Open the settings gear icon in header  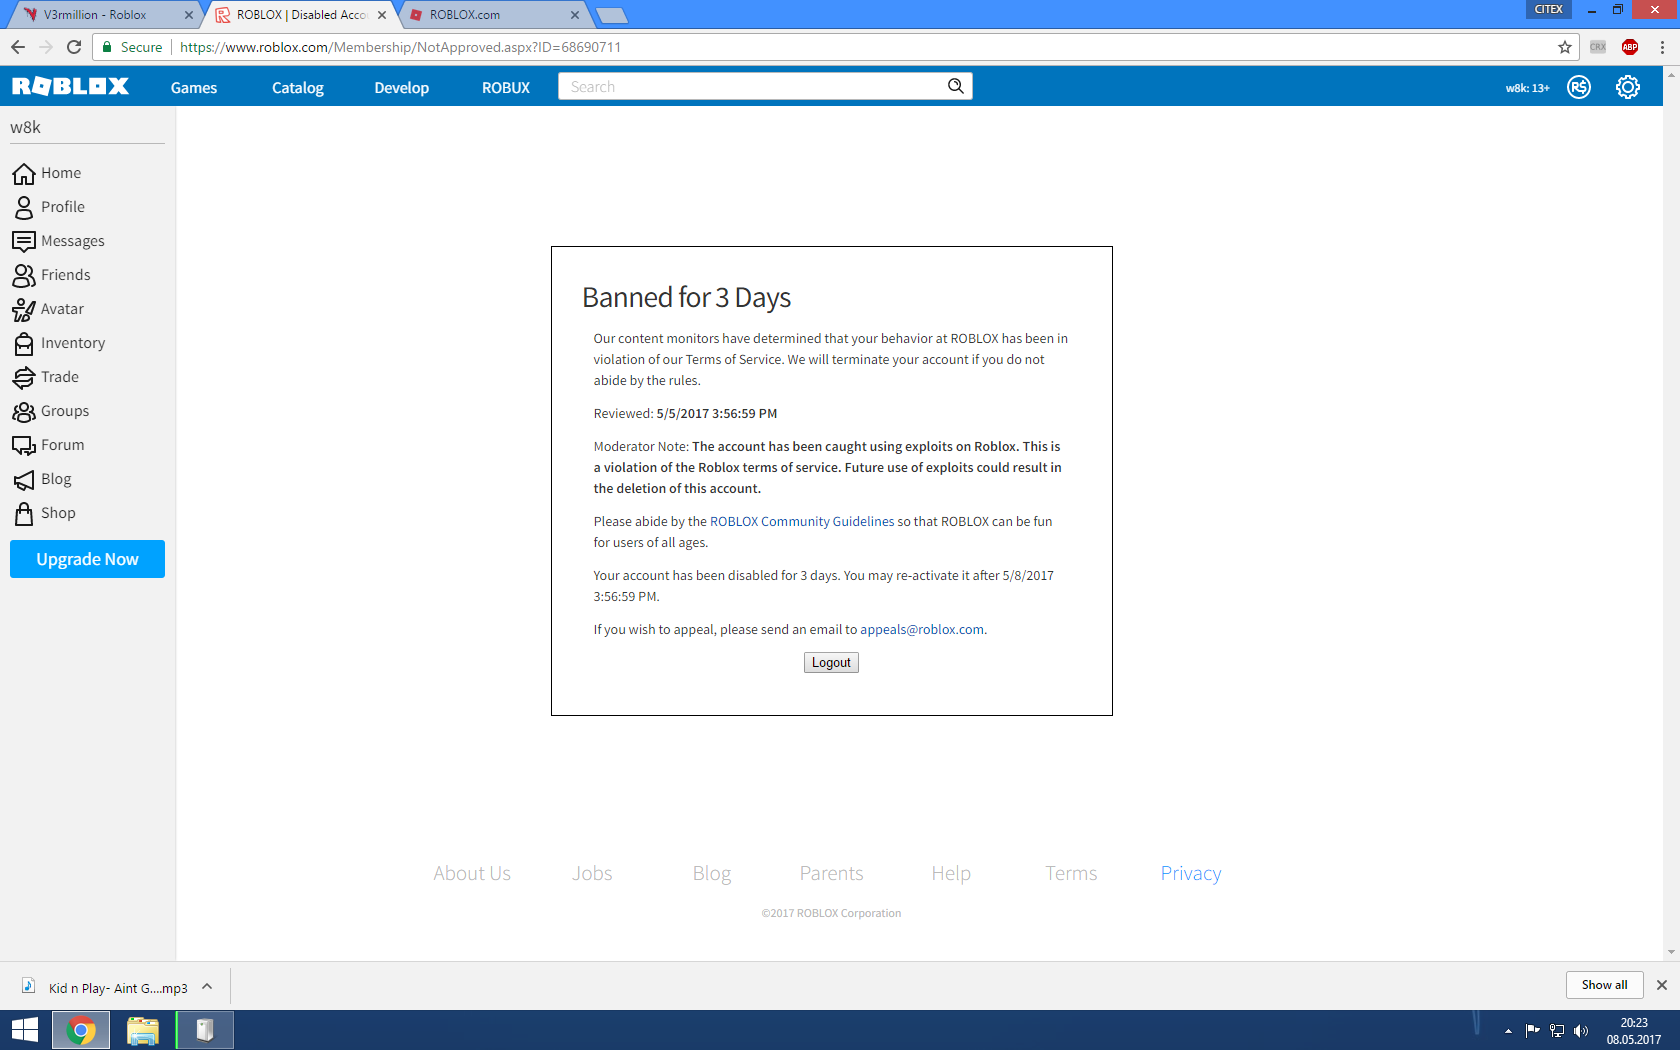(1628, 87)
